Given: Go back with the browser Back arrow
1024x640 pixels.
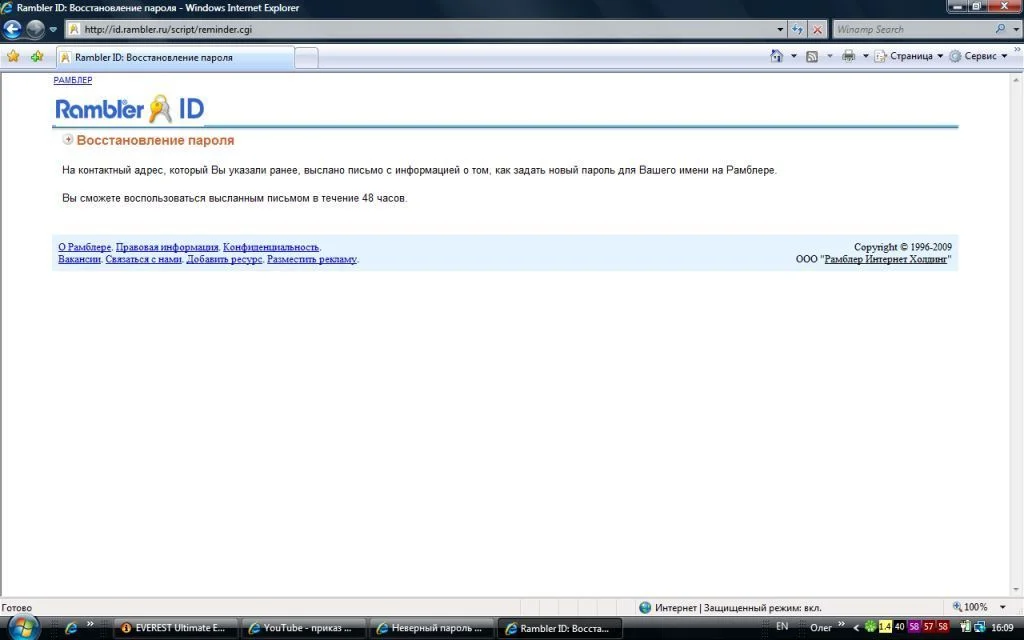Looking at the screenshot, I should coord(12,29).
